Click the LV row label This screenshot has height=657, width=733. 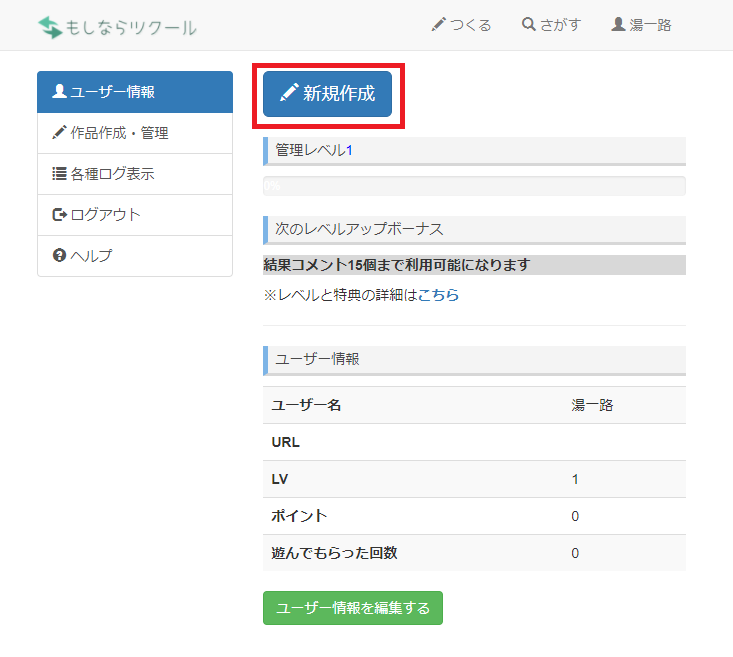coord(280,479)
